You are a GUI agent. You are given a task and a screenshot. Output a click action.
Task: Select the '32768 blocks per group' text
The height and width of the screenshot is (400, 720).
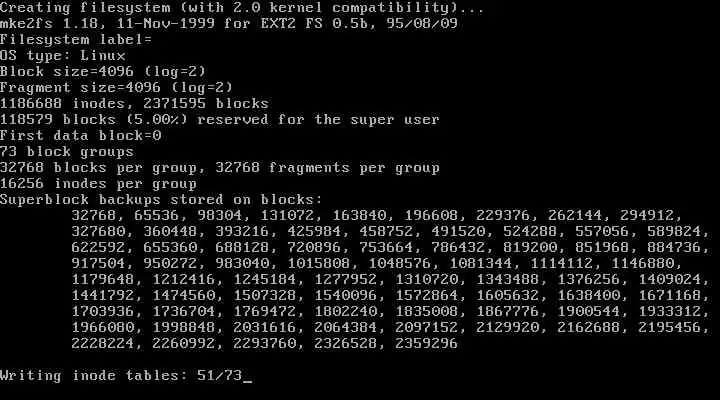(x=98, y=168)
